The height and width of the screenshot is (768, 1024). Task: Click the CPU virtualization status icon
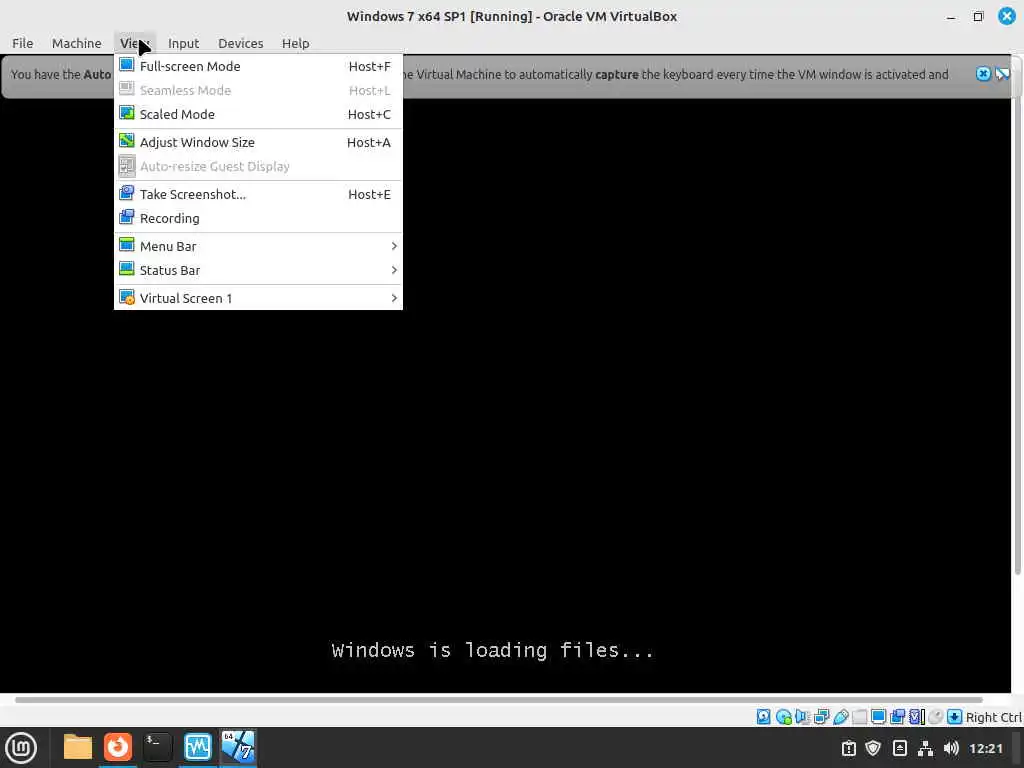click(x=916, y=717)
